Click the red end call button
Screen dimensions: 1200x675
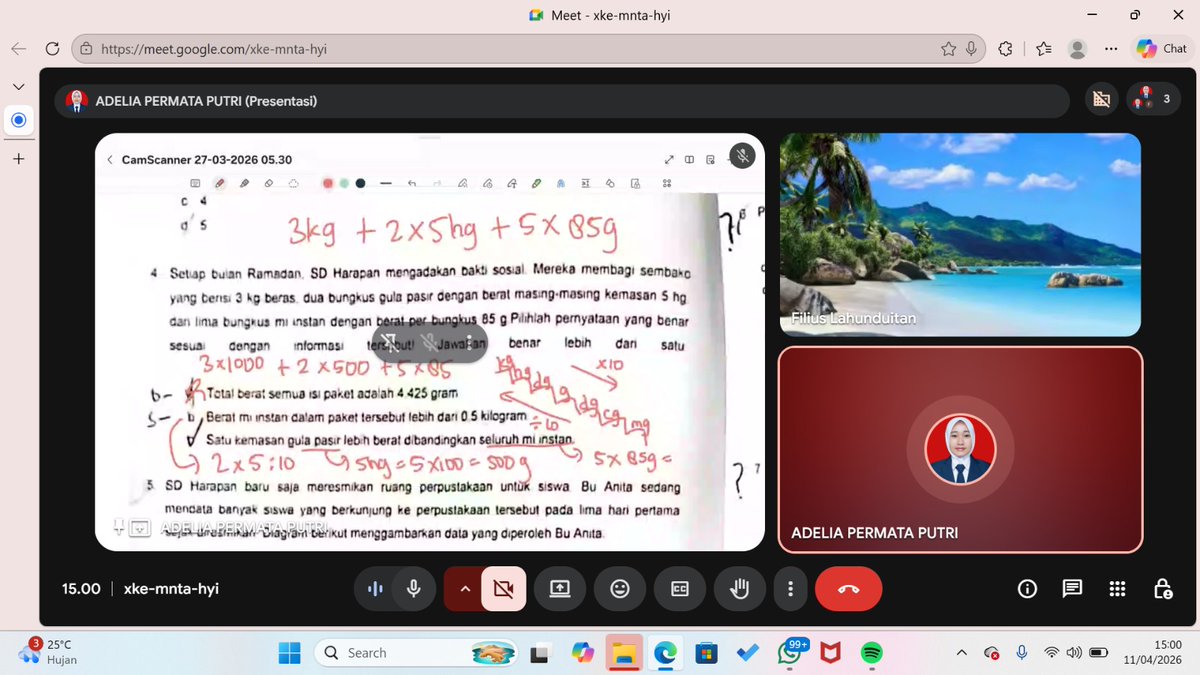click(x=848, y=589)
